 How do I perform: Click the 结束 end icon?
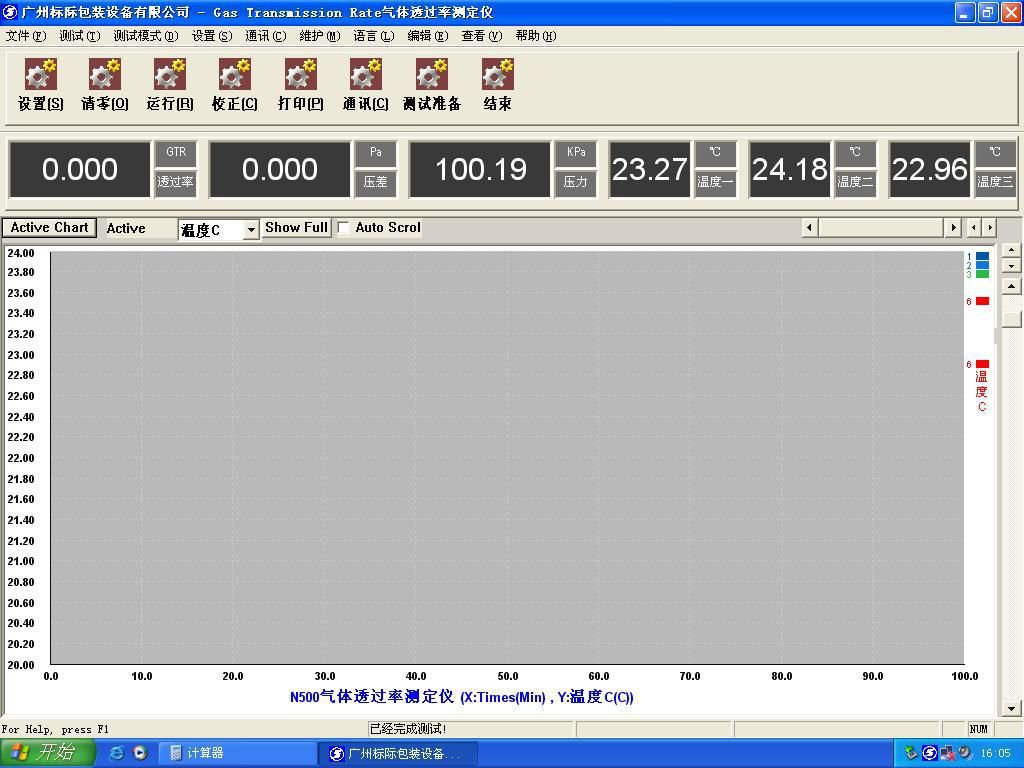[498, 84]
